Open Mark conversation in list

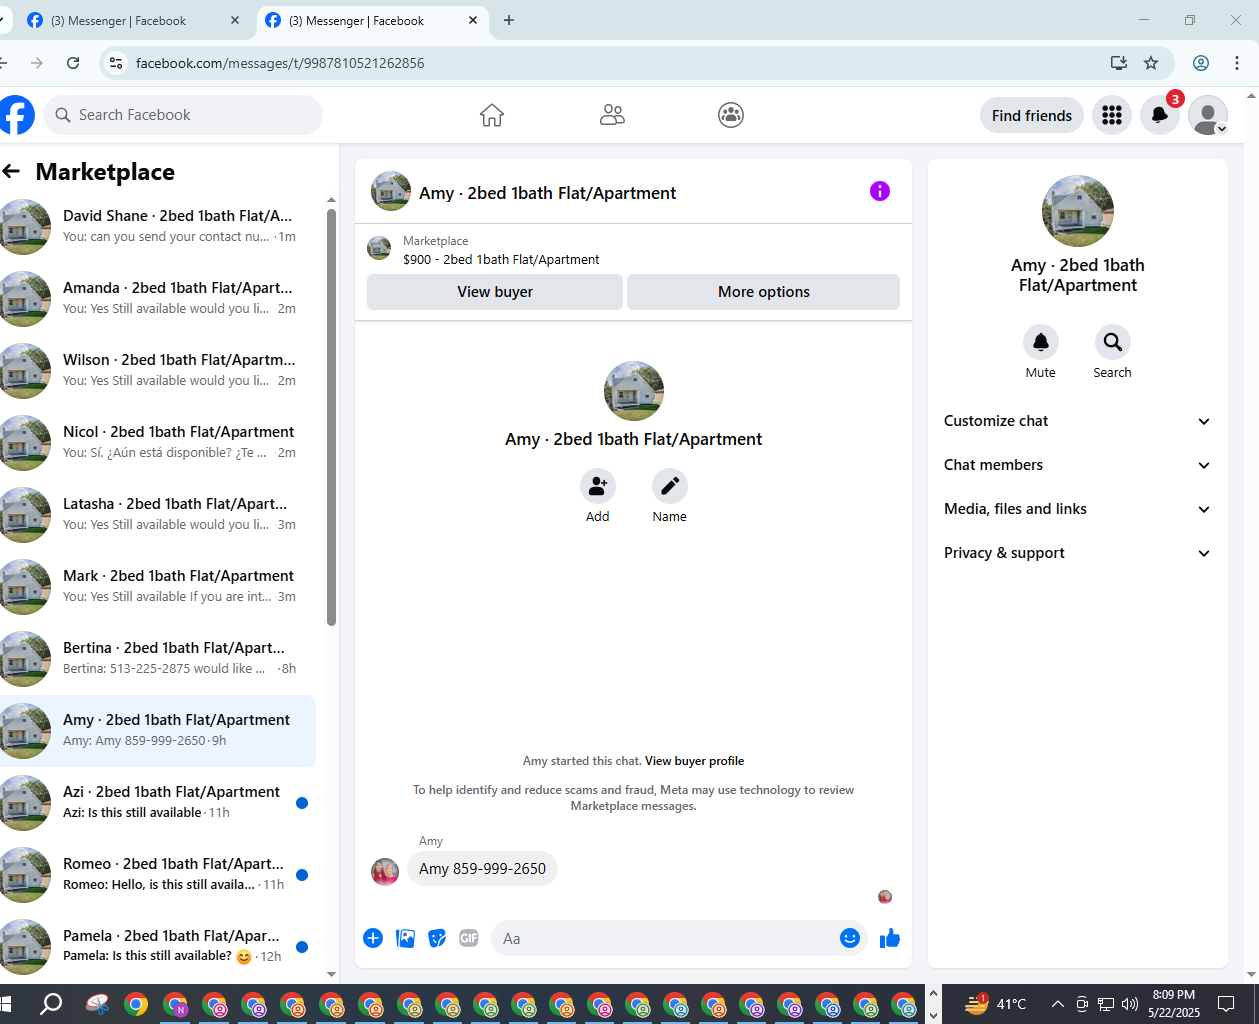[x=158, y=587]
